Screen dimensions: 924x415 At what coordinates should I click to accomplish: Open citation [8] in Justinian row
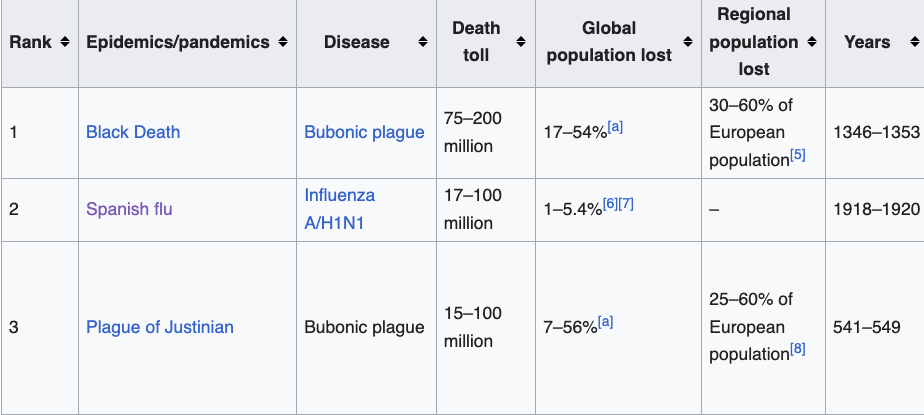click(797, 348)
